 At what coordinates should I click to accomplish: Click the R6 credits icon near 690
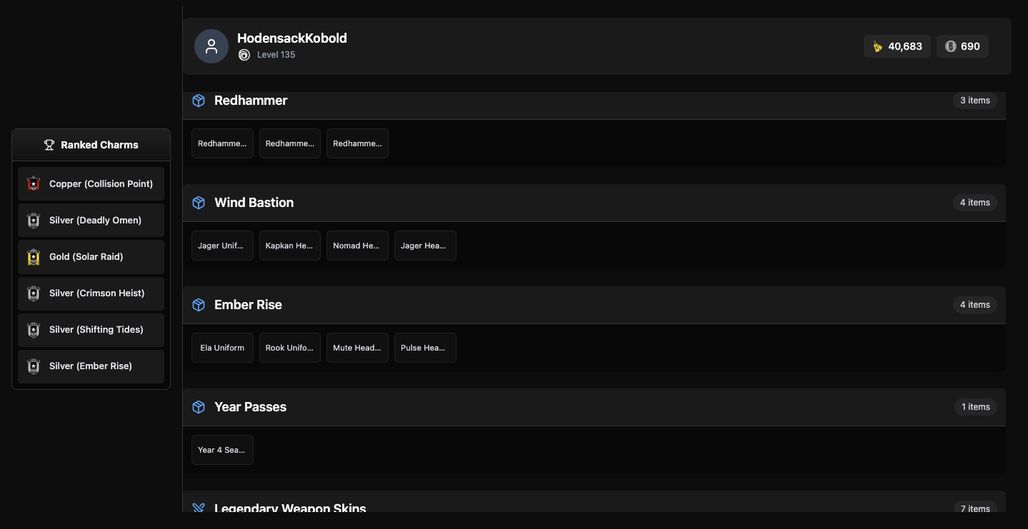(951, 47)
